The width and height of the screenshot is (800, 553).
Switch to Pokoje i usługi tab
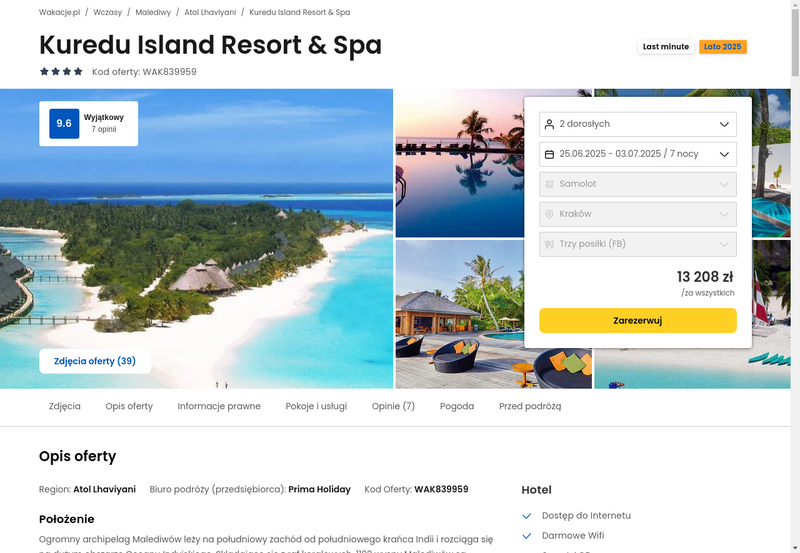(x=316, y=406)
